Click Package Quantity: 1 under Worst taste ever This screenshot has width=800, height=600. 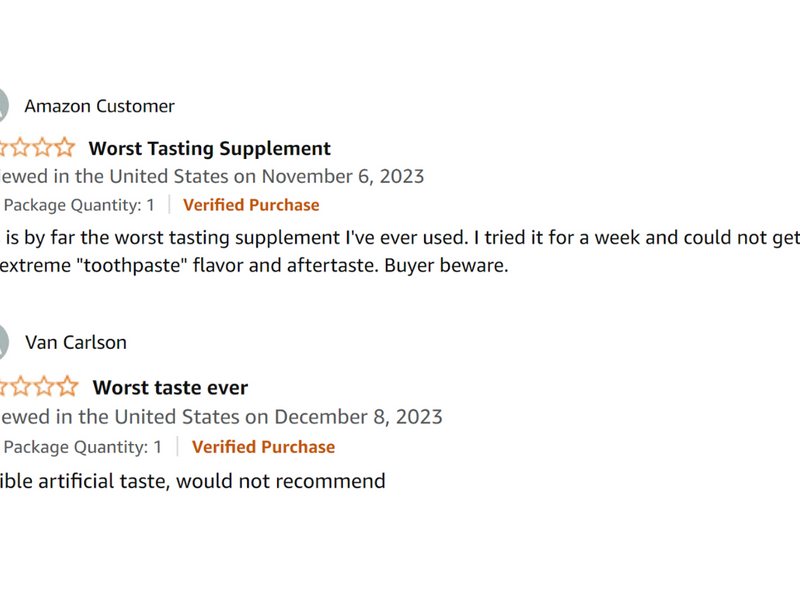coord(84,447)
